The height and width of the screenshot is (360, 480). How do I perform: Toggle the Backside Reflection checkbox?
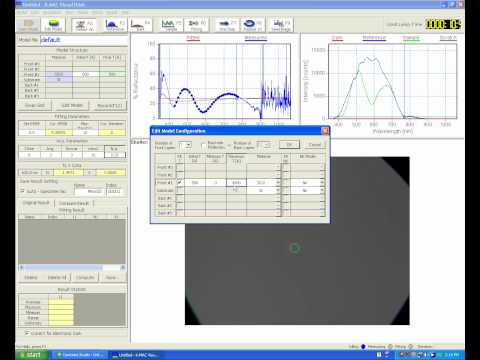pyautogui.click(x=204, y=145)
